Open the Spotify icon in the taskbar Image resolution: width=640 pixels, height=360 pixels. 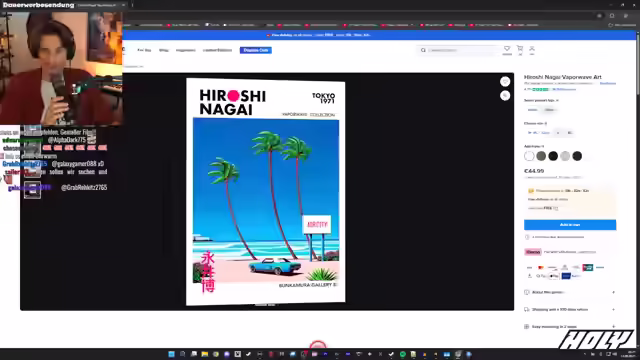402,354
